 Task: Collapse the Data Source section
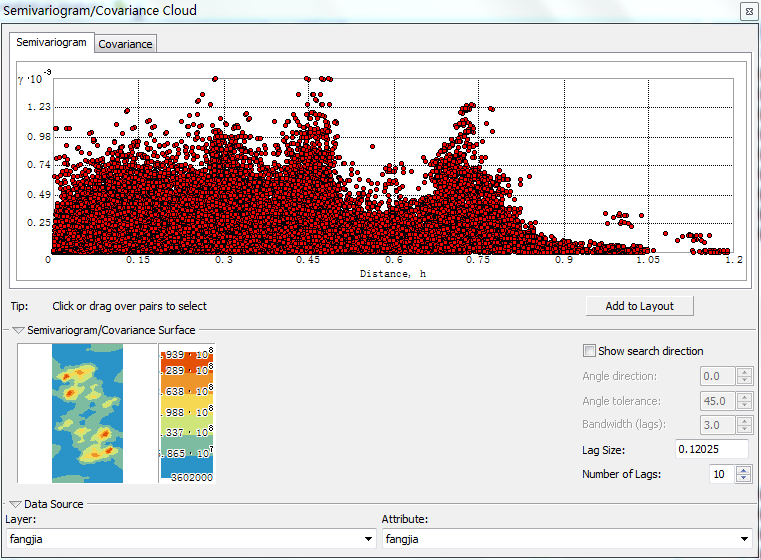point(16,505)
